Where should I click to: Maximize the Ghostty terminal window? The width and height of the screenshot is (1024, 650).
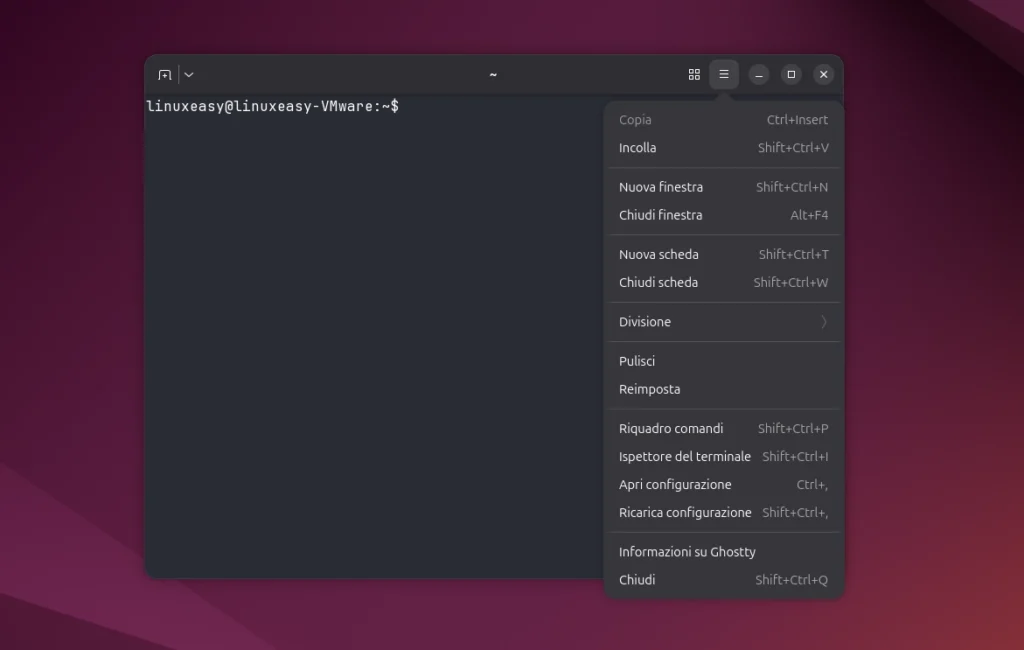pyautogui.click(x=791, y=75)
